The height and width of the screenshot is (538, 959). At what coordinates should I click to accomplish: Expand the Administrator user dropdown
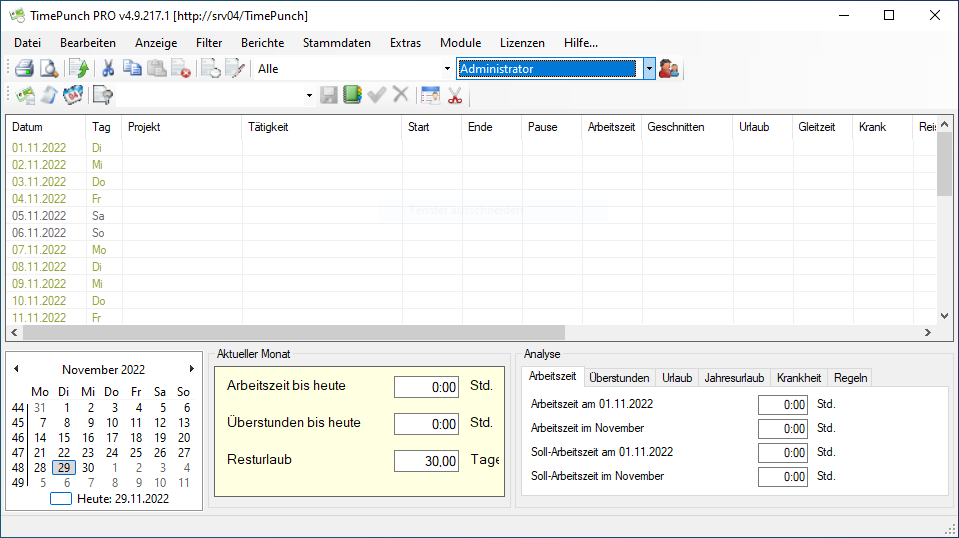[x=649, y=69]
